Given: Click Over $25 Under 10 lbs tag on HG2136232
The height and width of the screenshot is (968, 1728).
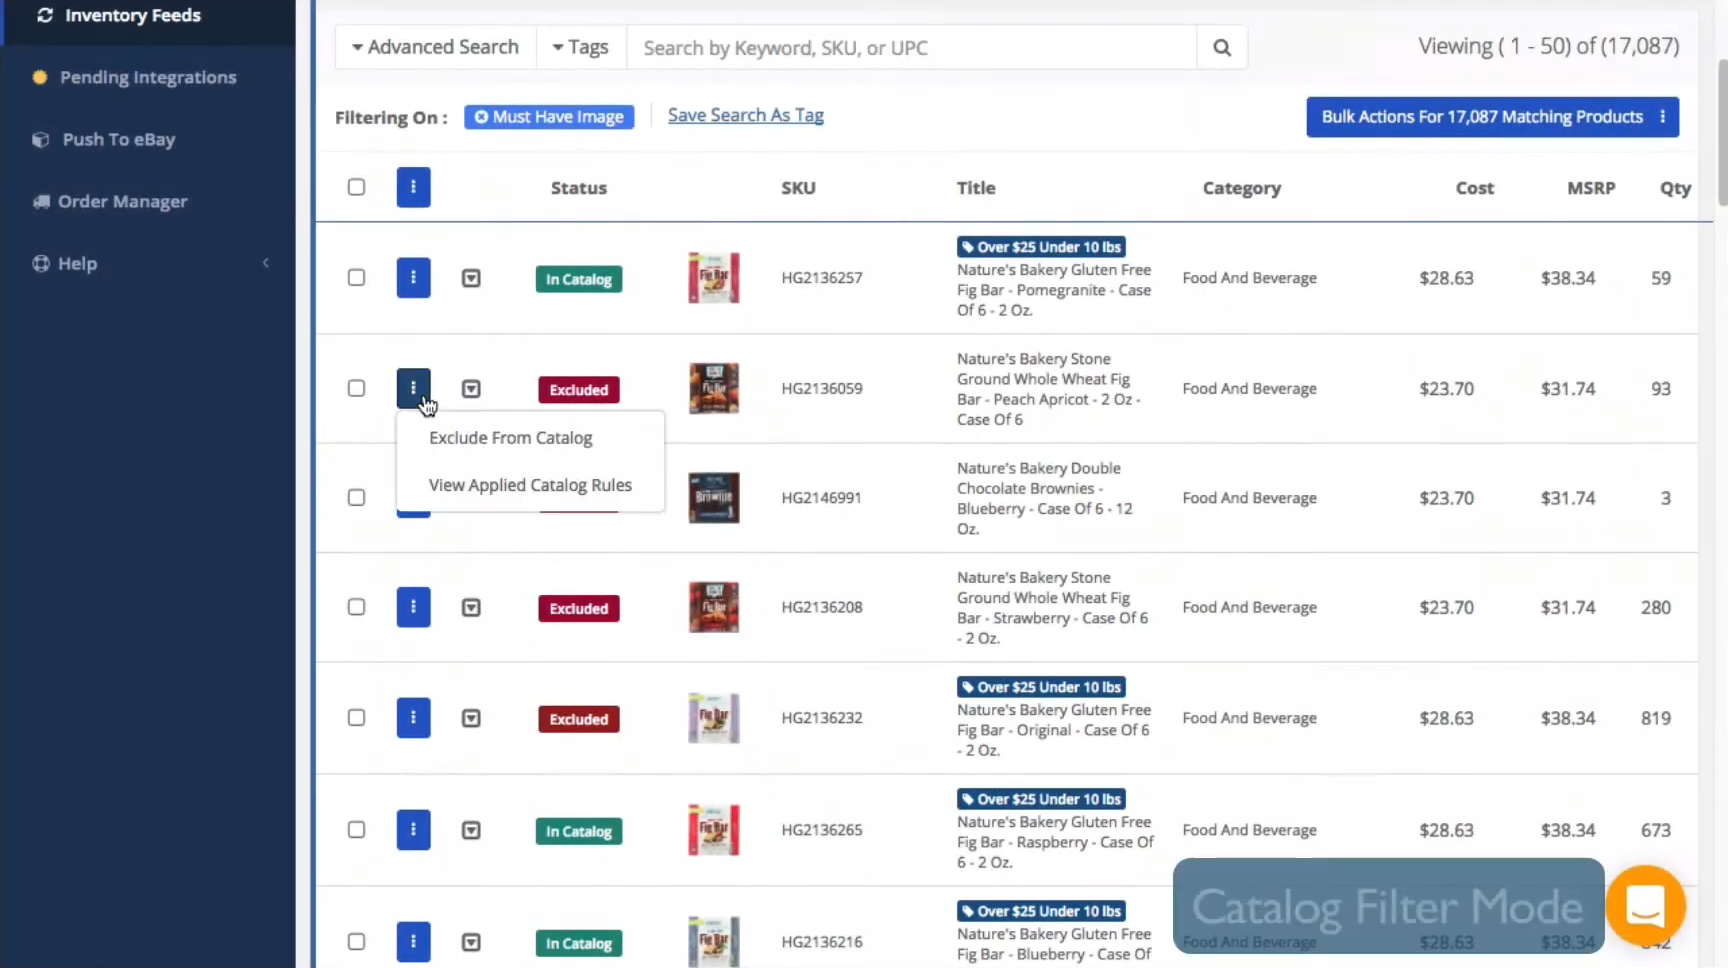Looking at the screenshot, I should tap(1041, 687).
